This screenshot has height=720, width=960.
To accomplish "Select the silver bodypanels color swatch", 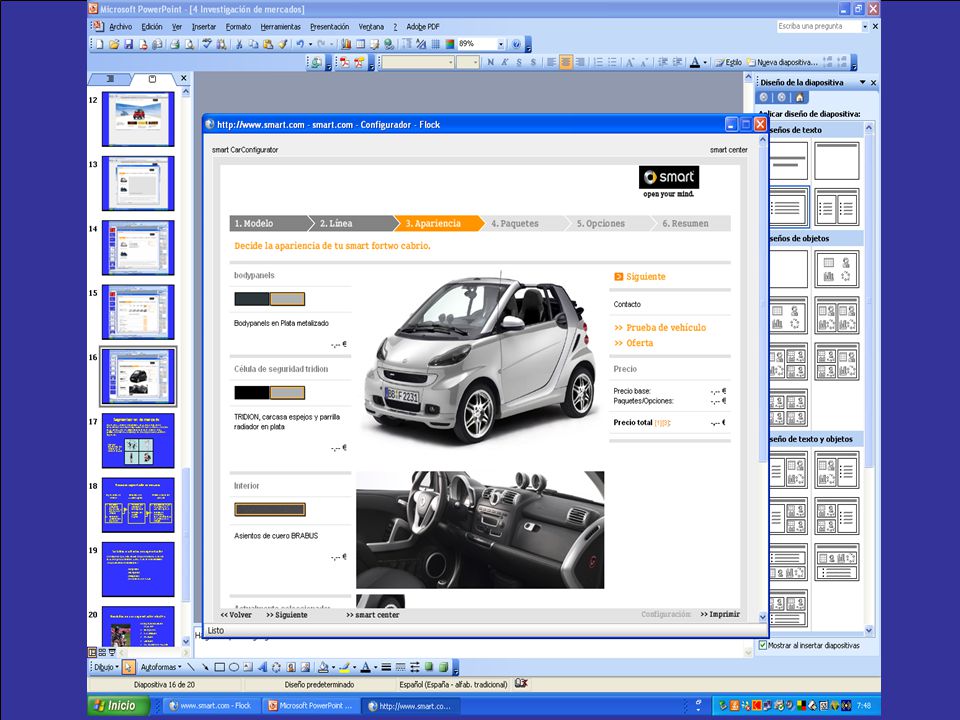I will click(x=287, y=299).
